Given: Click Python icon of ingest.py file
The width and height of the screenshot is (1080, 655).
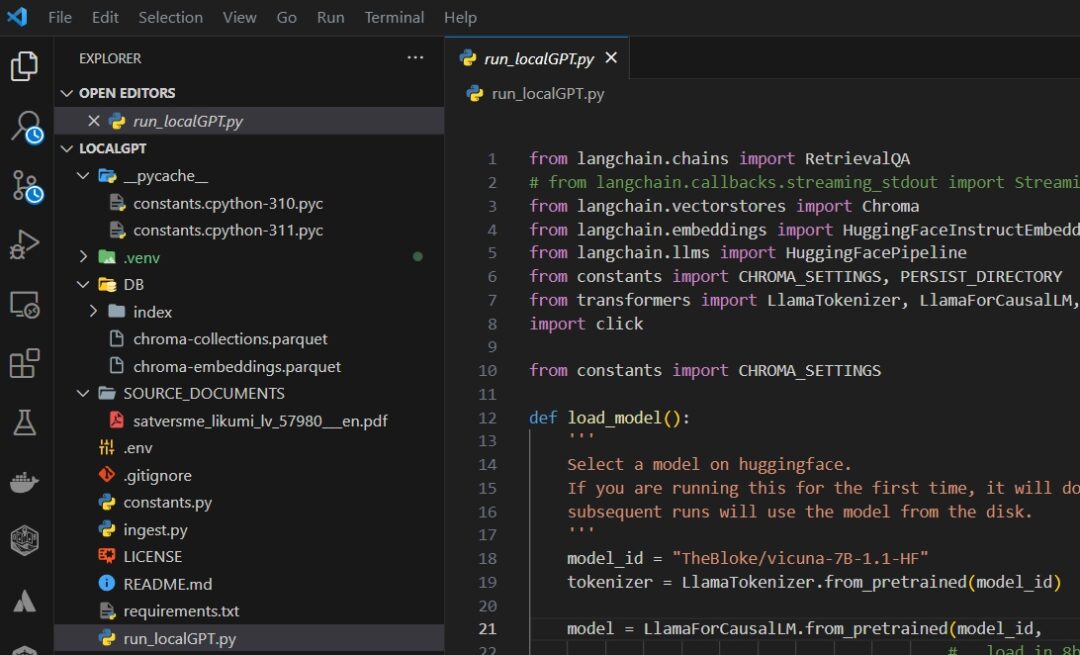Looking at the screenshot, I should coord(107,529).
